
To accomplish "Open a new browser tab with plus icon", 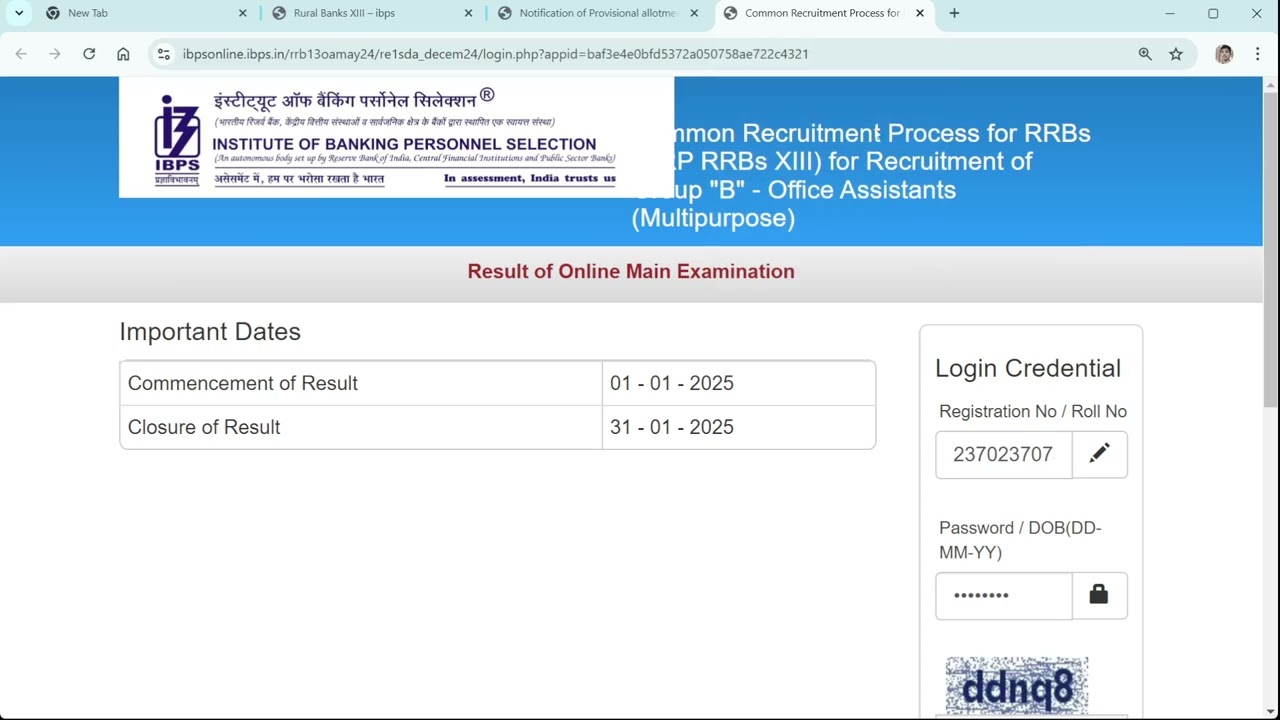I will point(954,13).
